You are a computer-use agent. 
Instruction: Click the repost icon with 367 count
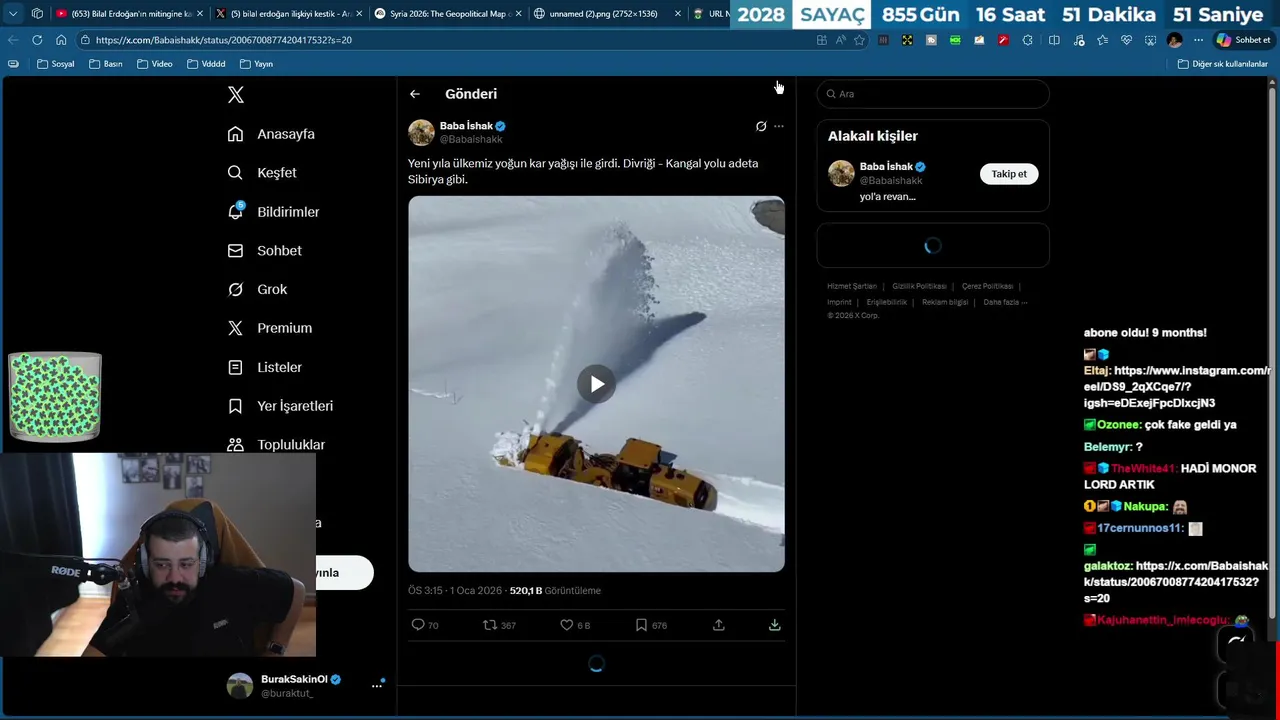tap(499, 625)
